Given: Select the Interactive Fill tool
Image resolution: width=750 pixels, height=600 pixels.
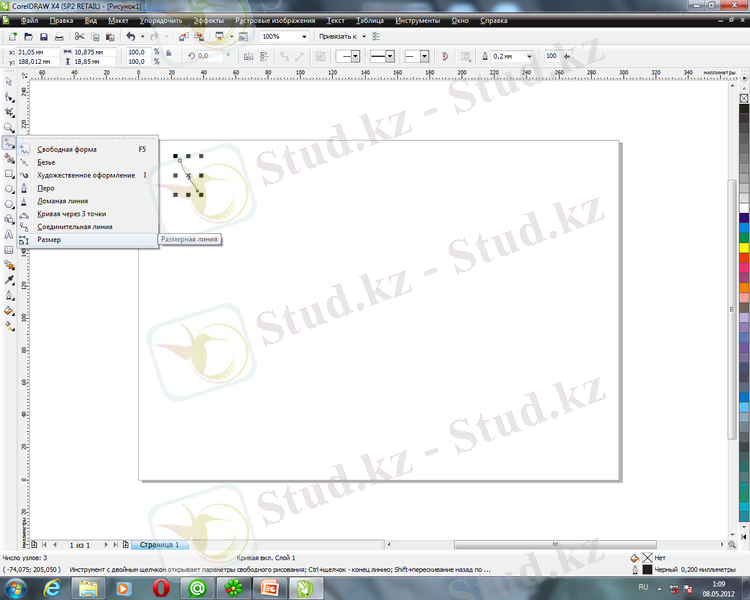Looking at the screenshot, I should [x=9, y=326].
